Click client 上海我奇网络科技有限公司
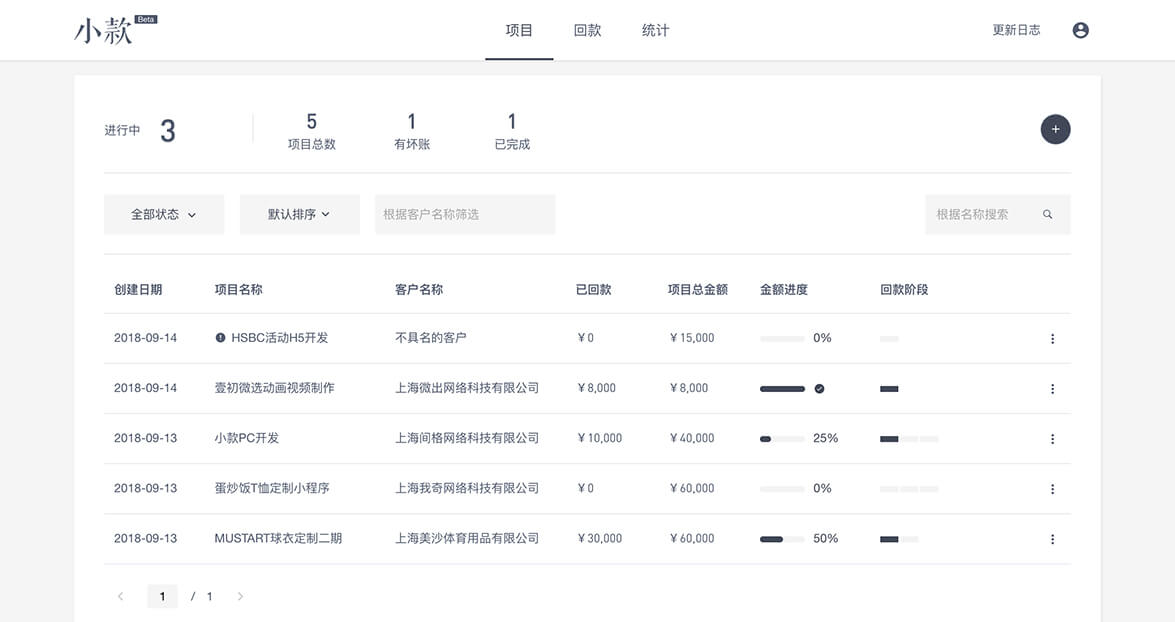1175x622 pixels. tap(467, 489)
